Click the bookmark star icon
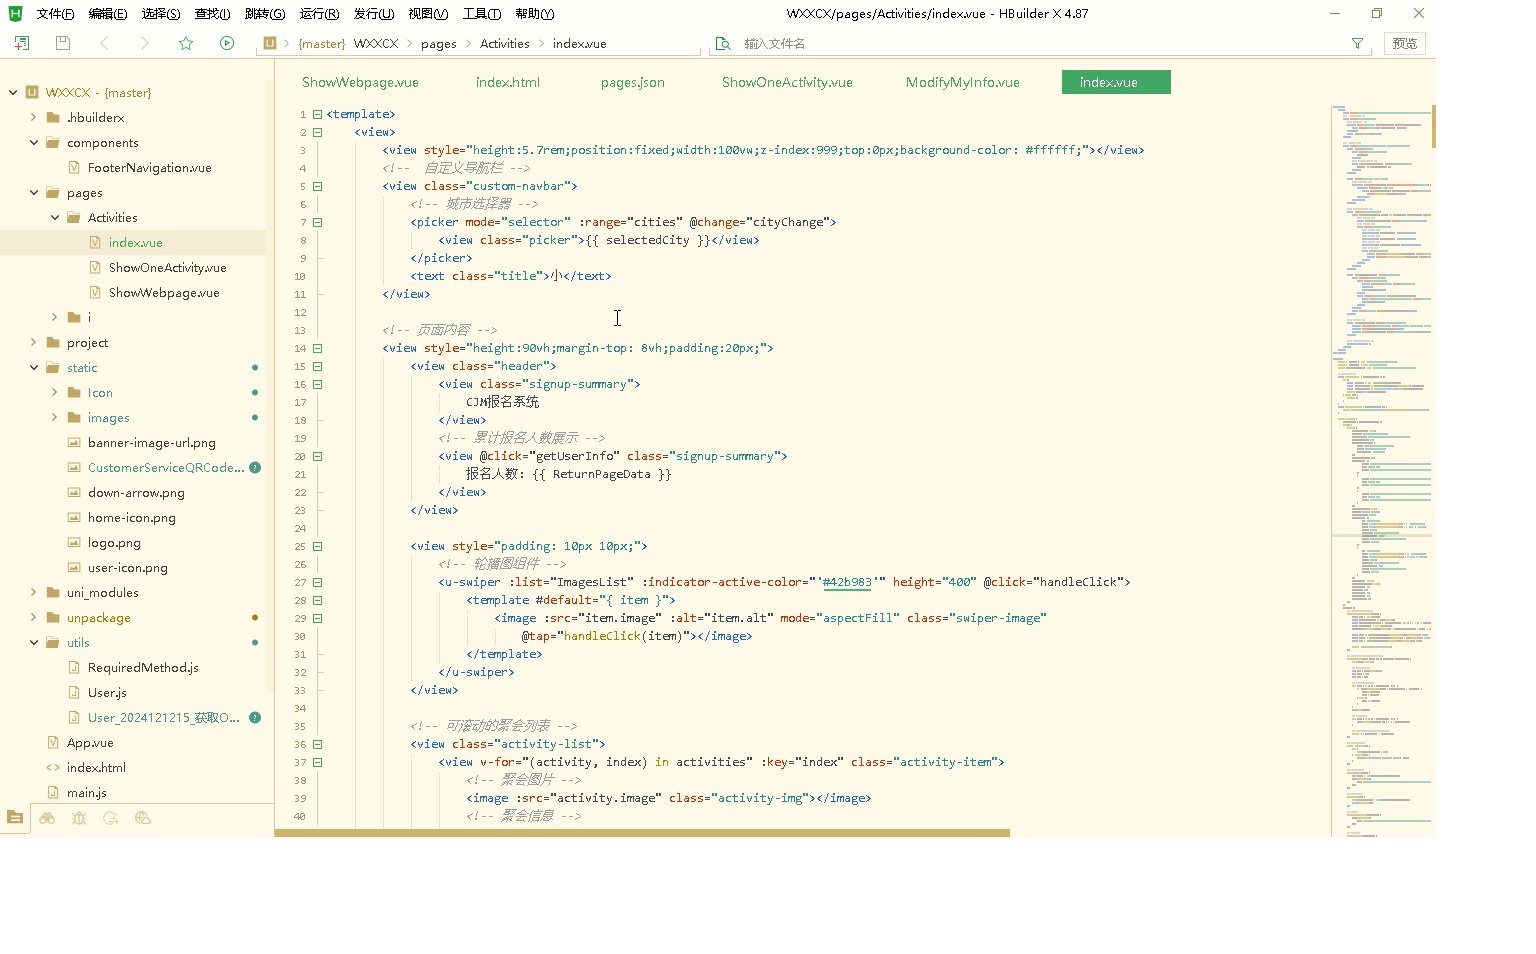 click(185, 43)
